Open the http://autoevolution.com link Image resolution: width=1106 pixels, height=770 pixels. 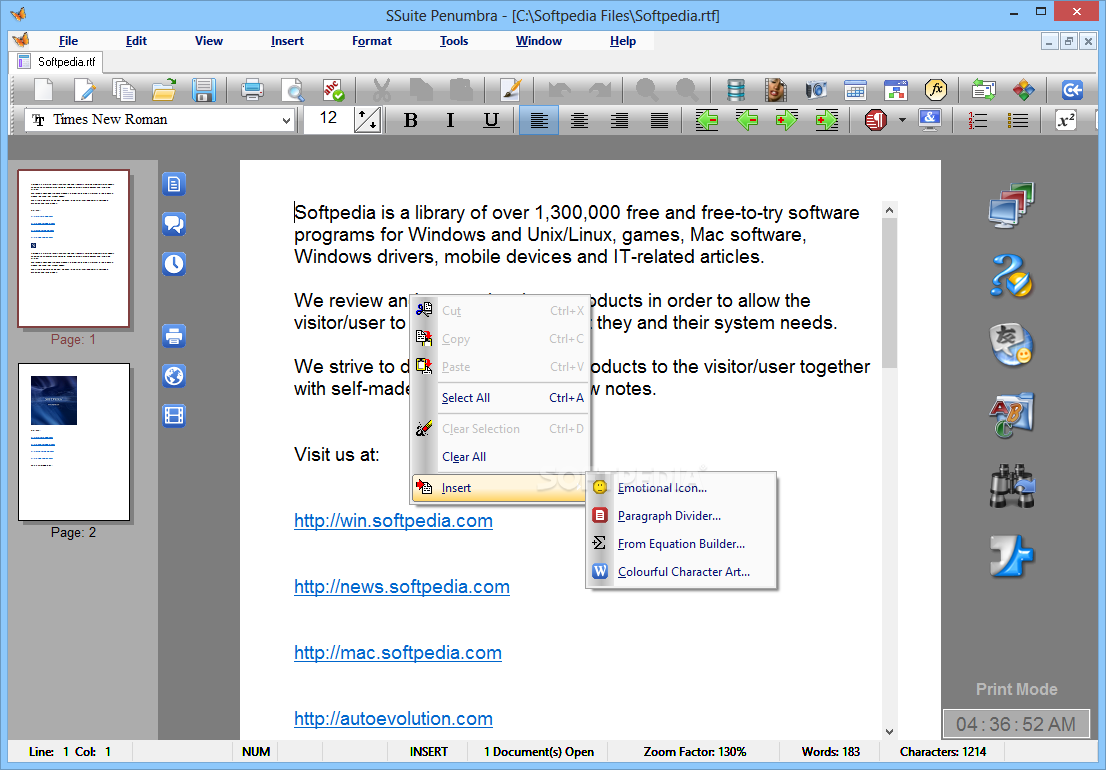[x=393, y=719]
